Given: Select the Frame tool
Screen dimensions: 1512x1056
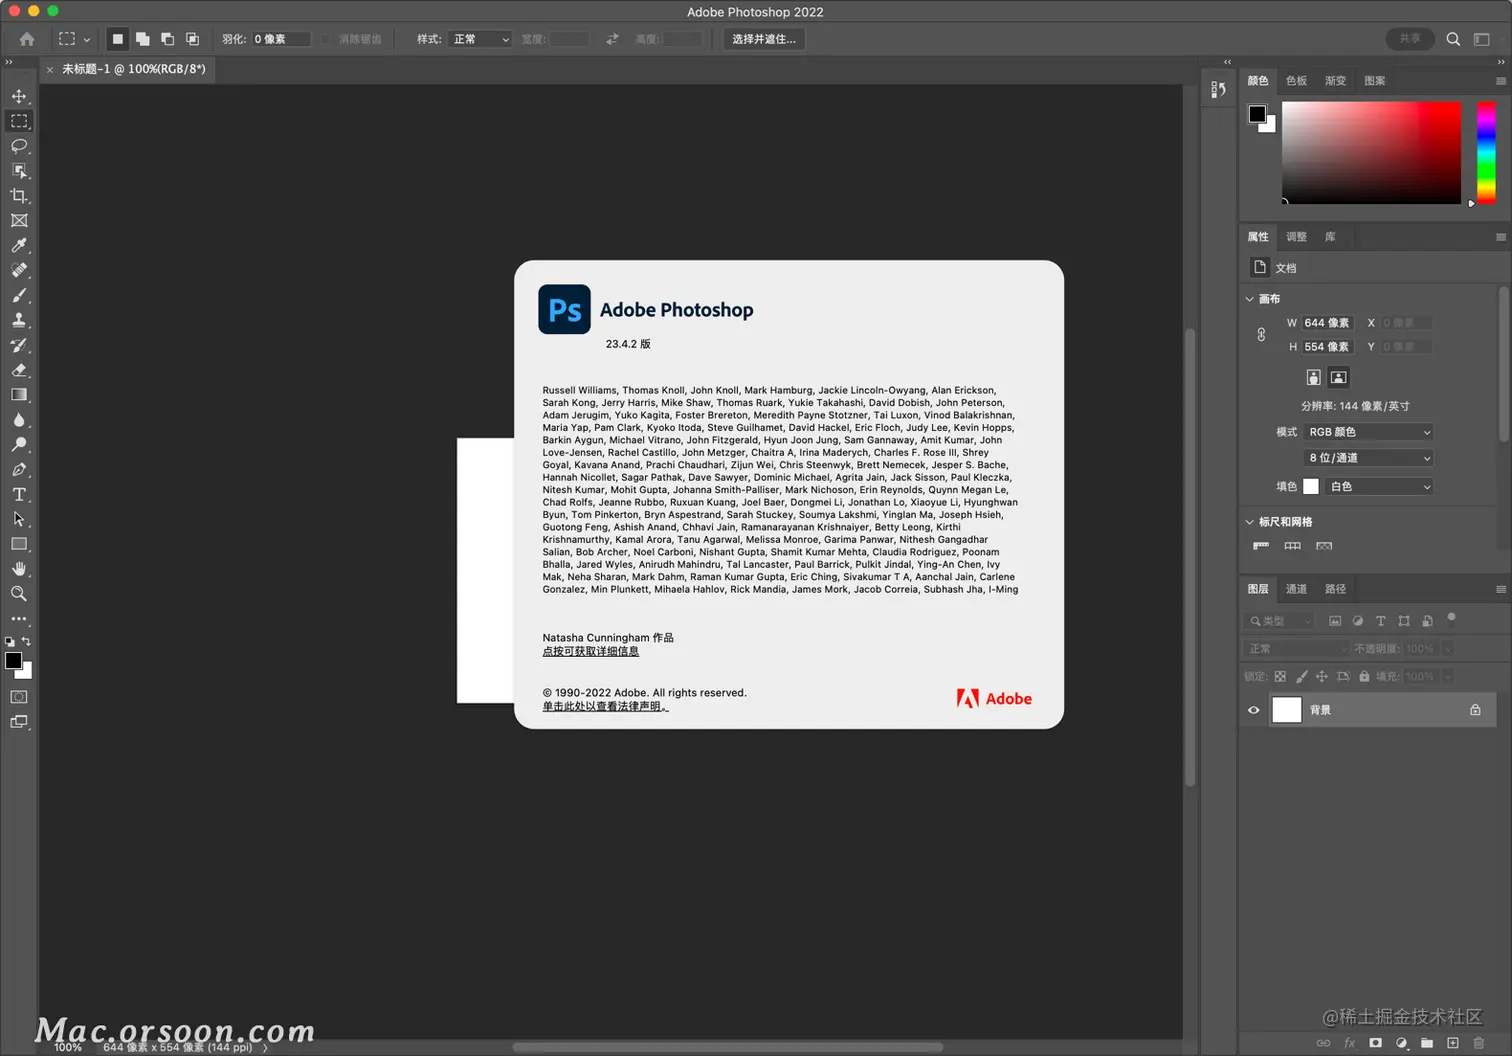Looking at the screenshot, I should tap(19, 221).
